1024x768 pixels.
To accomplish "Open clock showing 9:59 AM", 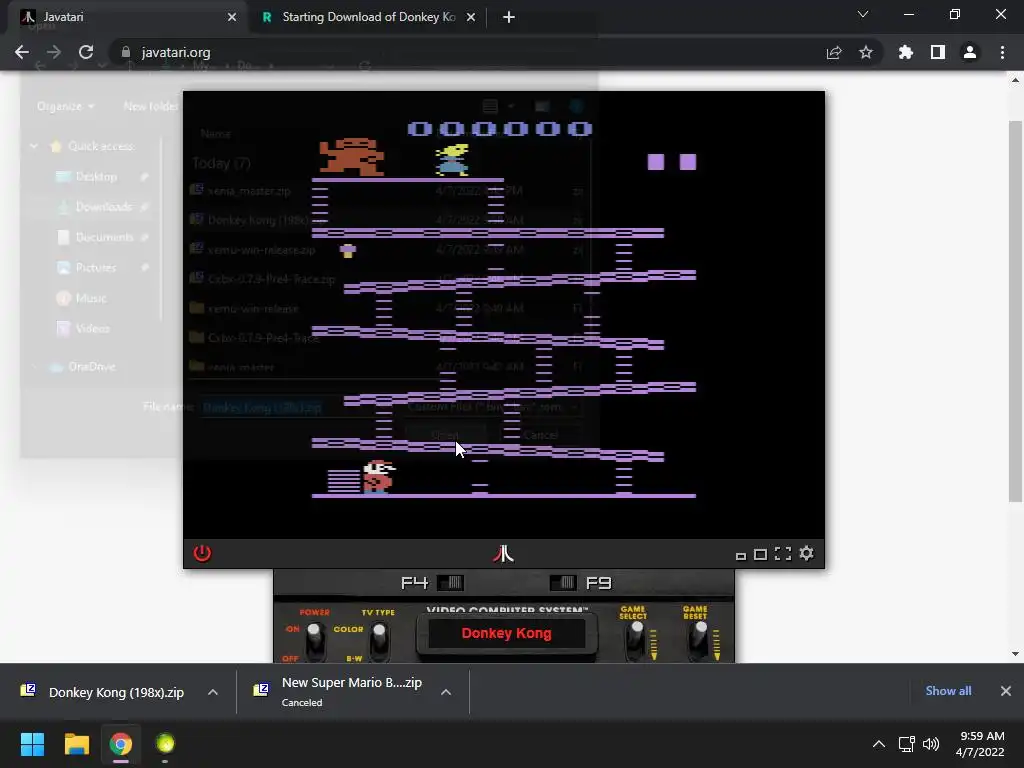I will (x=980, y=744).
